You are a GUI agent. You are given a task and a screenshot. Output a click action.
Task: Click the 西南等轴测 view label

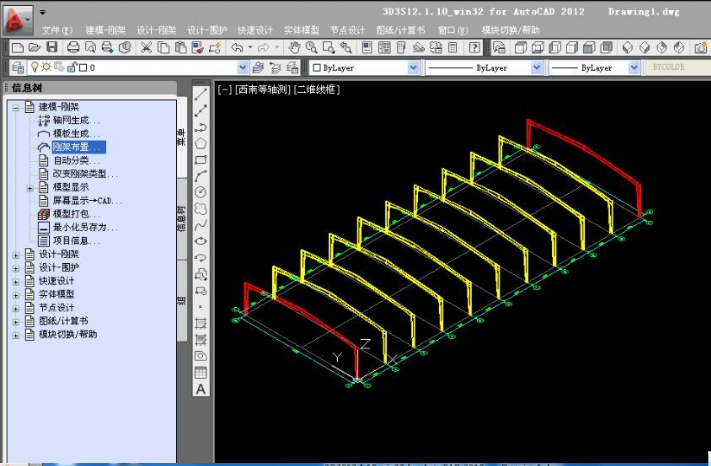(x=262, y=90)
